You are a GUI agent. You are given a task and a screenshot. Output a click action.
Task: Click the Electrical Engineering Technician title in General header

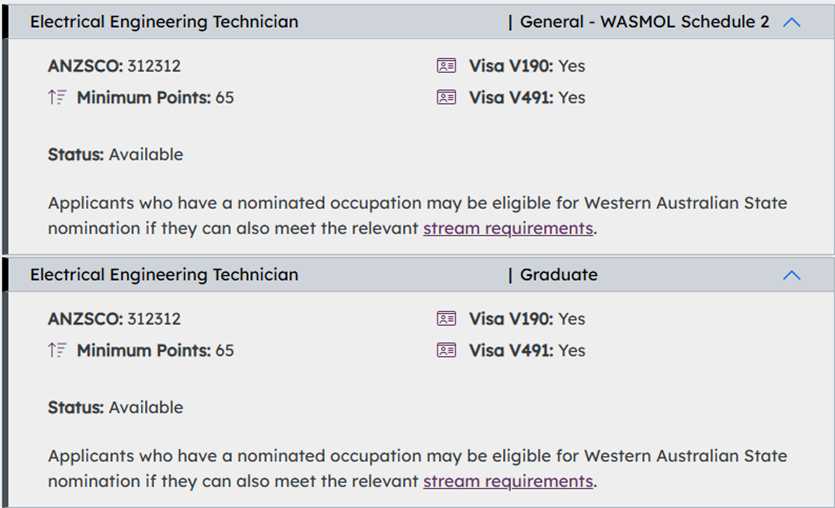click(x=164, y=22)
